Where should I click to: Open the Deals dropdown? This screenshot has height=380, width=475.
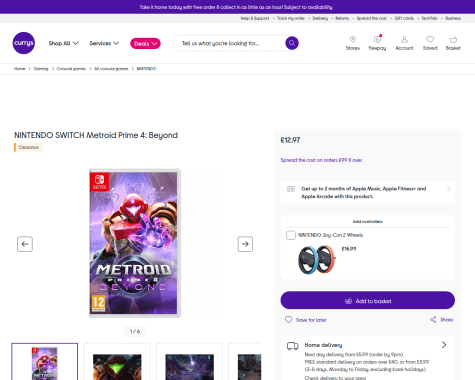tap(145, 43)
